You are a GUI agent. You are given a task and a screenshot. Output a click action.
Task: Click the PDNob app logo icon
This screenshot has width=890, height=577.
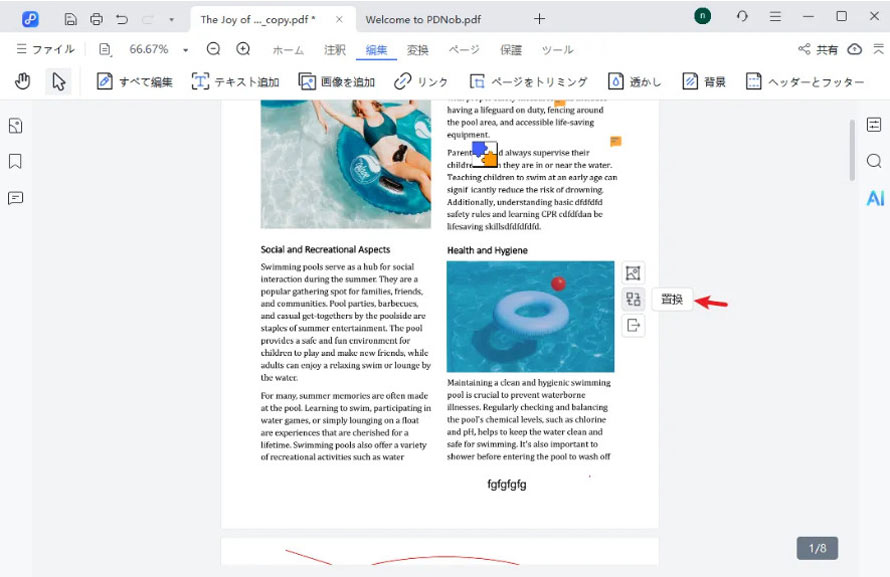point(30,19)
